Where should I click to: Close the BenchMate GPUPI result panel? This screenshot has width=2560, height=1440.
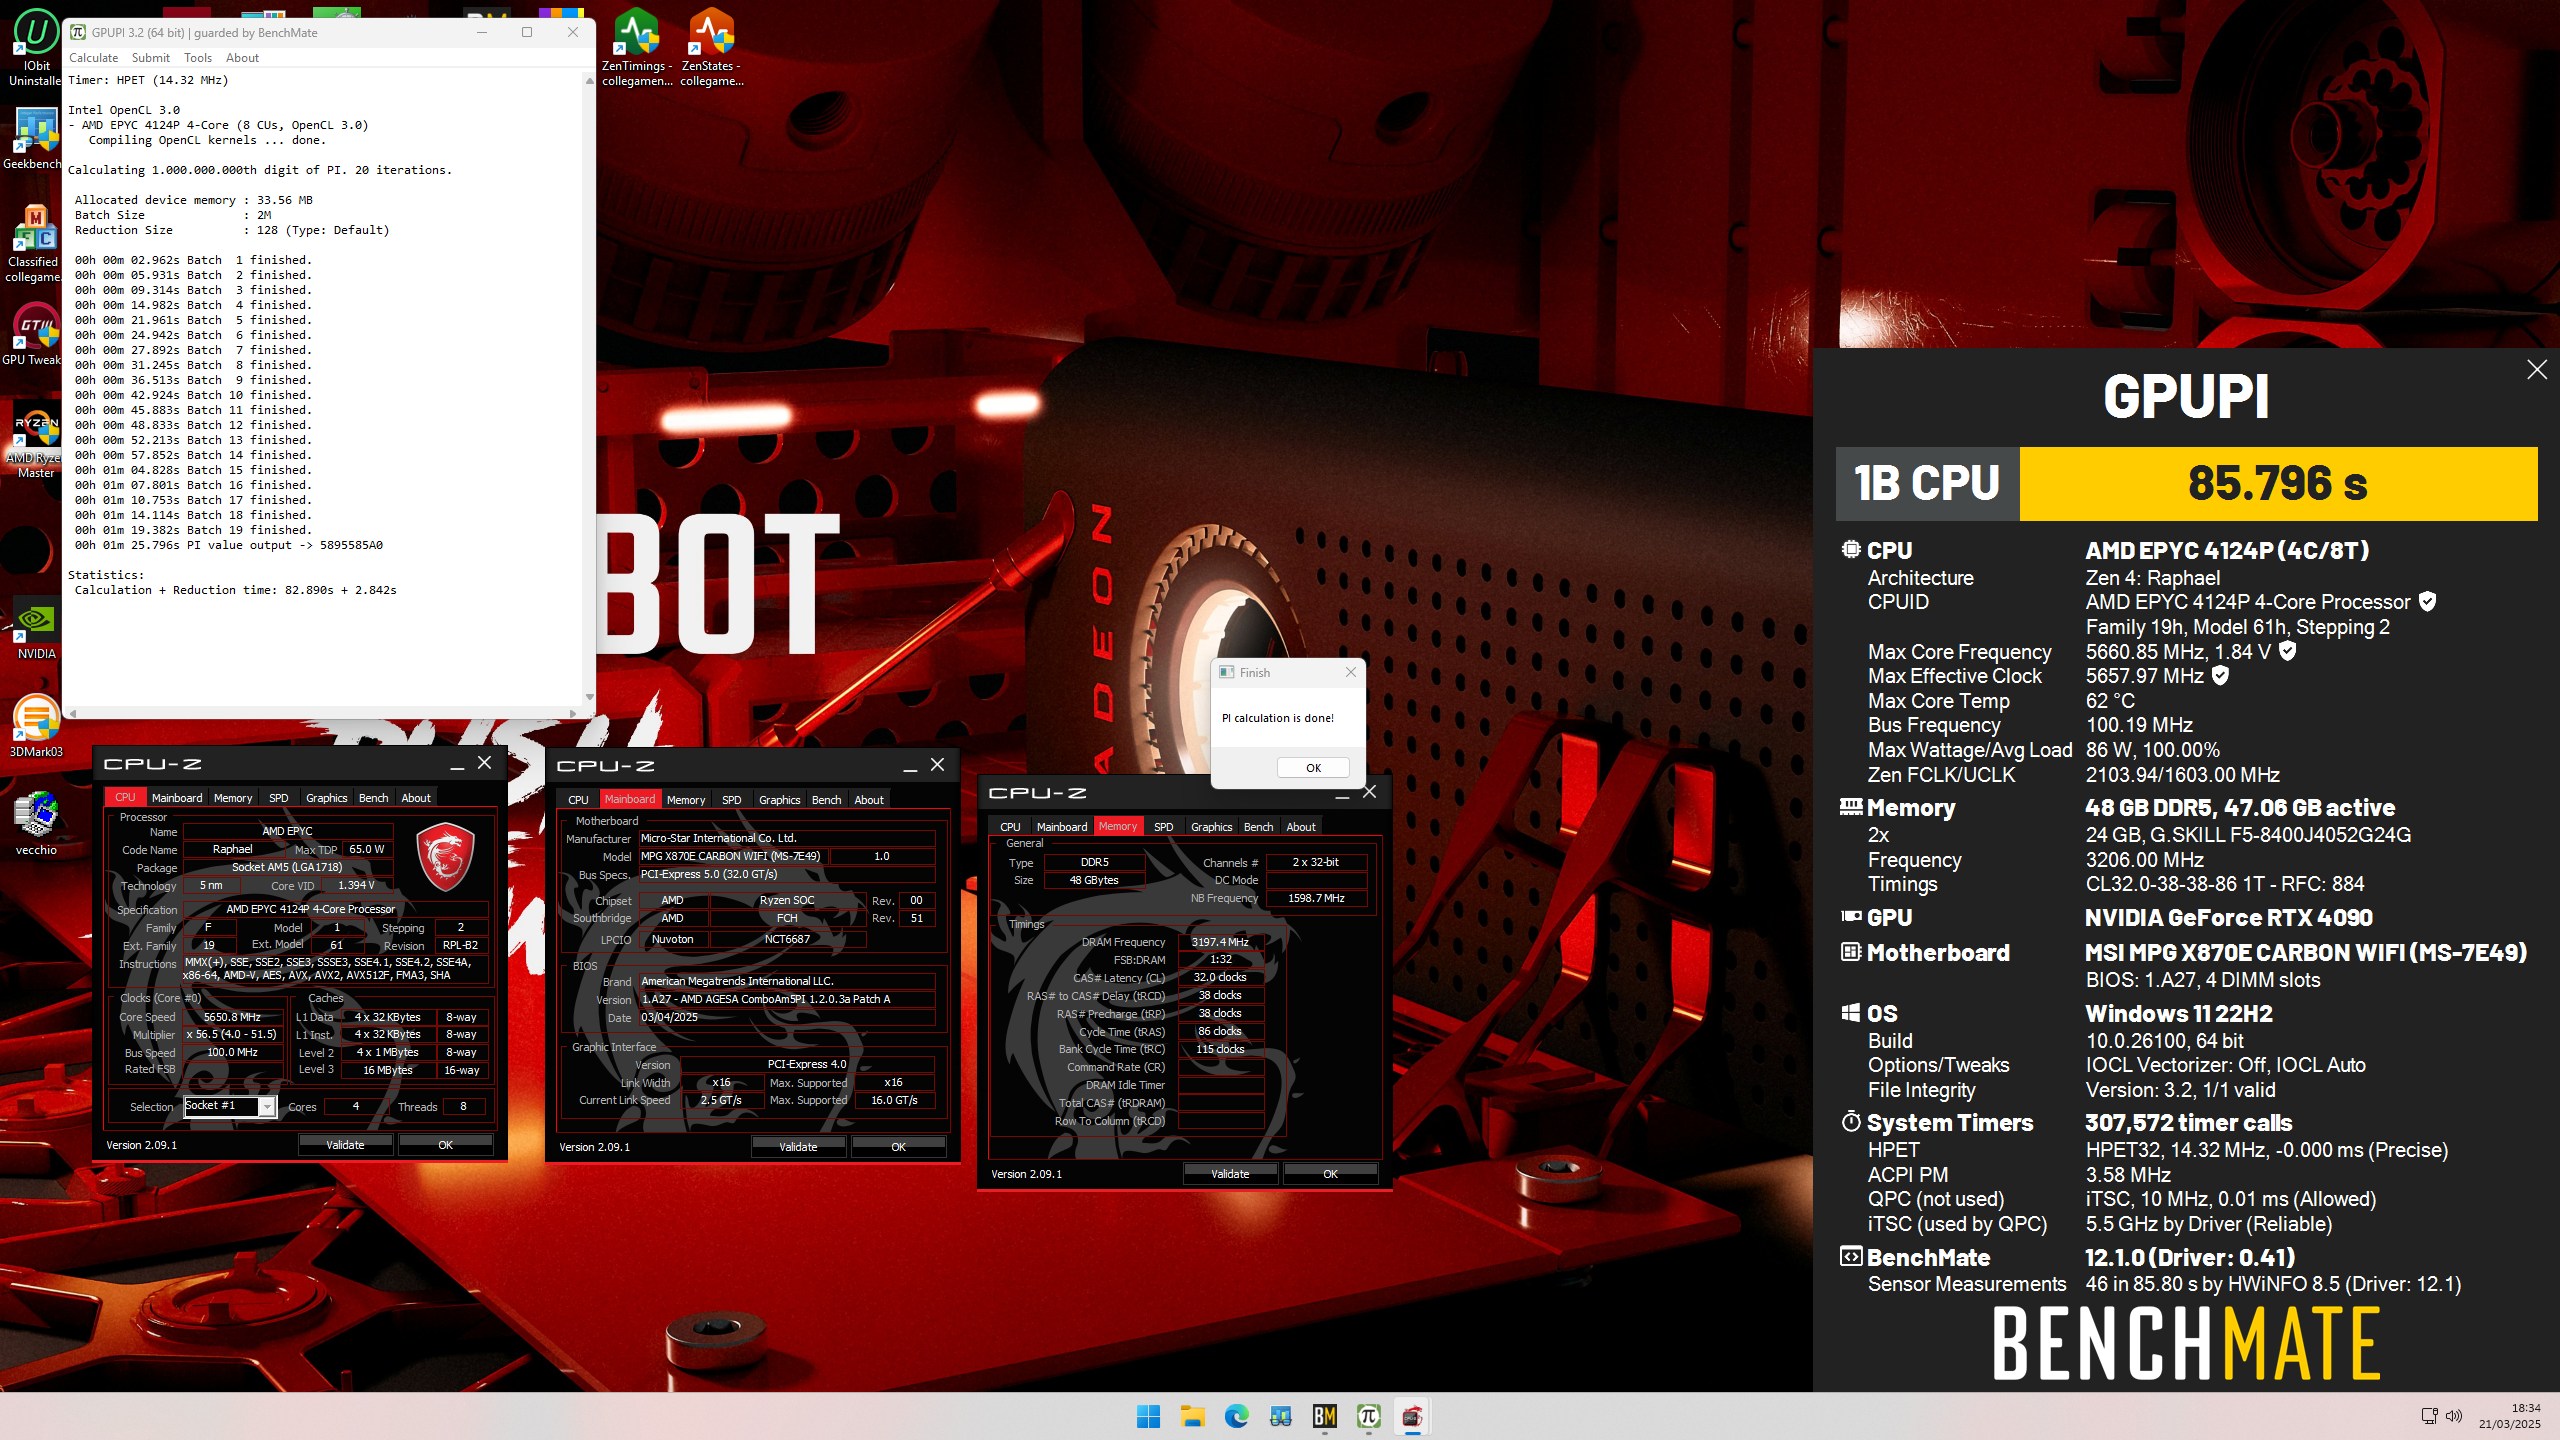(2536, 370)
